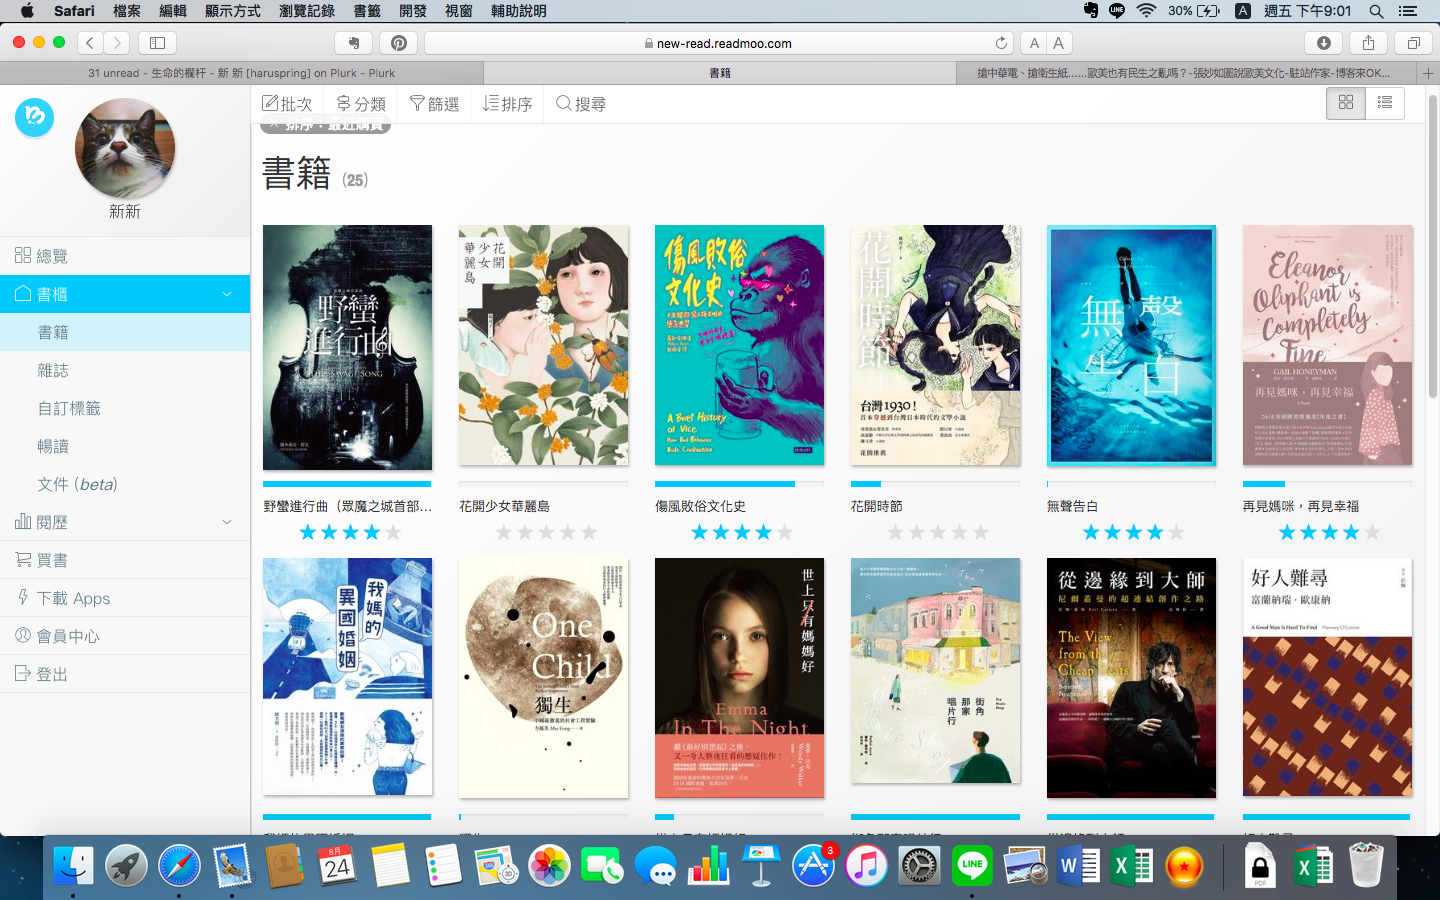The height and width of the screenshot is (900, 1440).
Task: Switch to the Plurk tab
Action: pyautogui.click(x=241, y=73)
